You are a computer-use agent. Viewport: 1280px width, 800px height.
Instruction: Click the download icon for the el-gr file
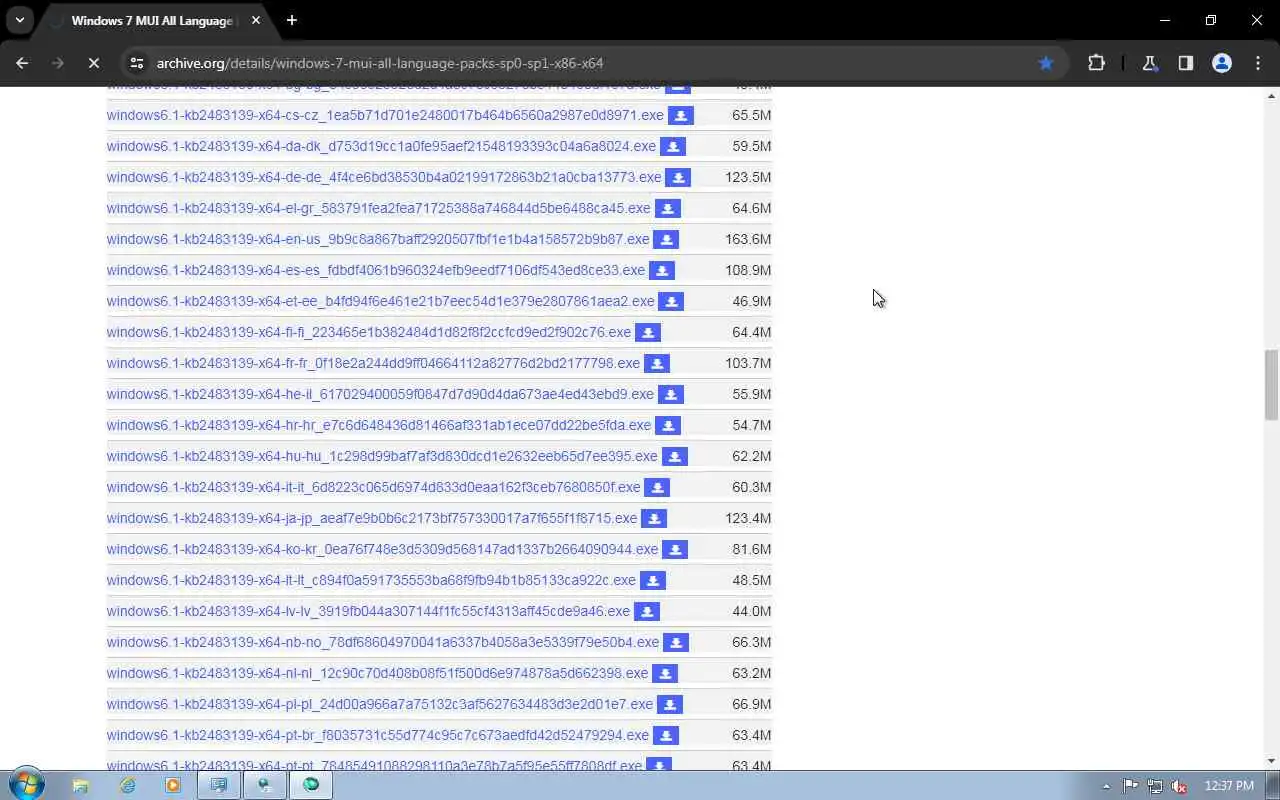click(x=667, y=209)
